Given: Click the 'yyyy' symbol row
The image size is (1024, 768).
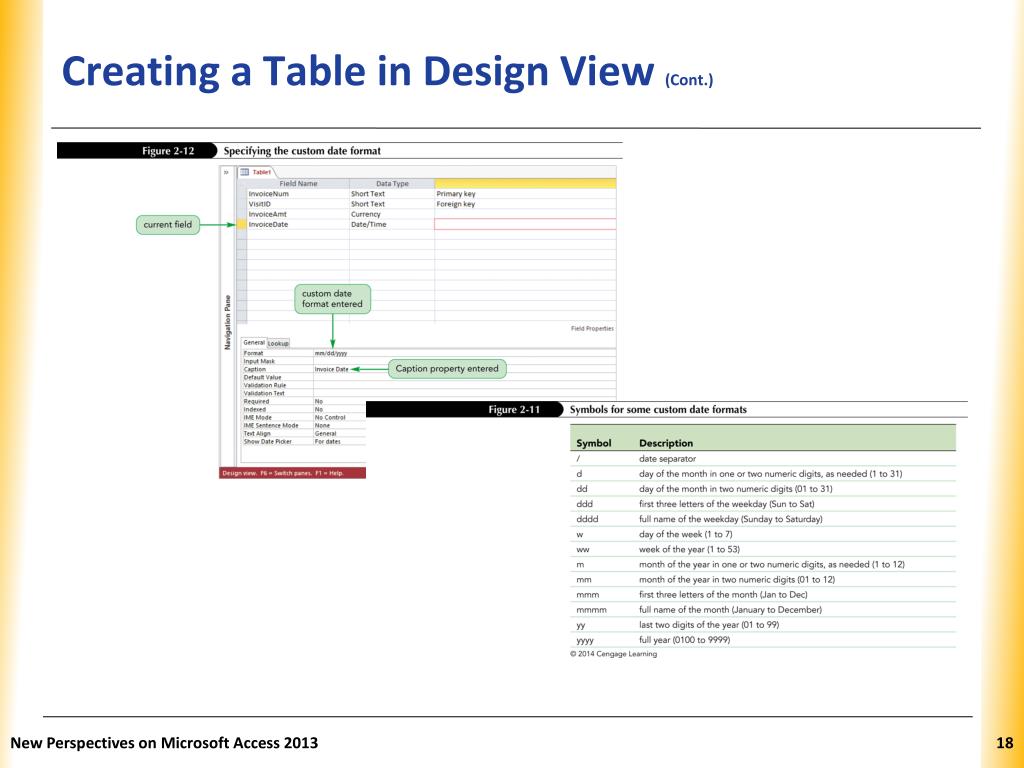Looking at the screenshot, I should [x=763, y=639].
